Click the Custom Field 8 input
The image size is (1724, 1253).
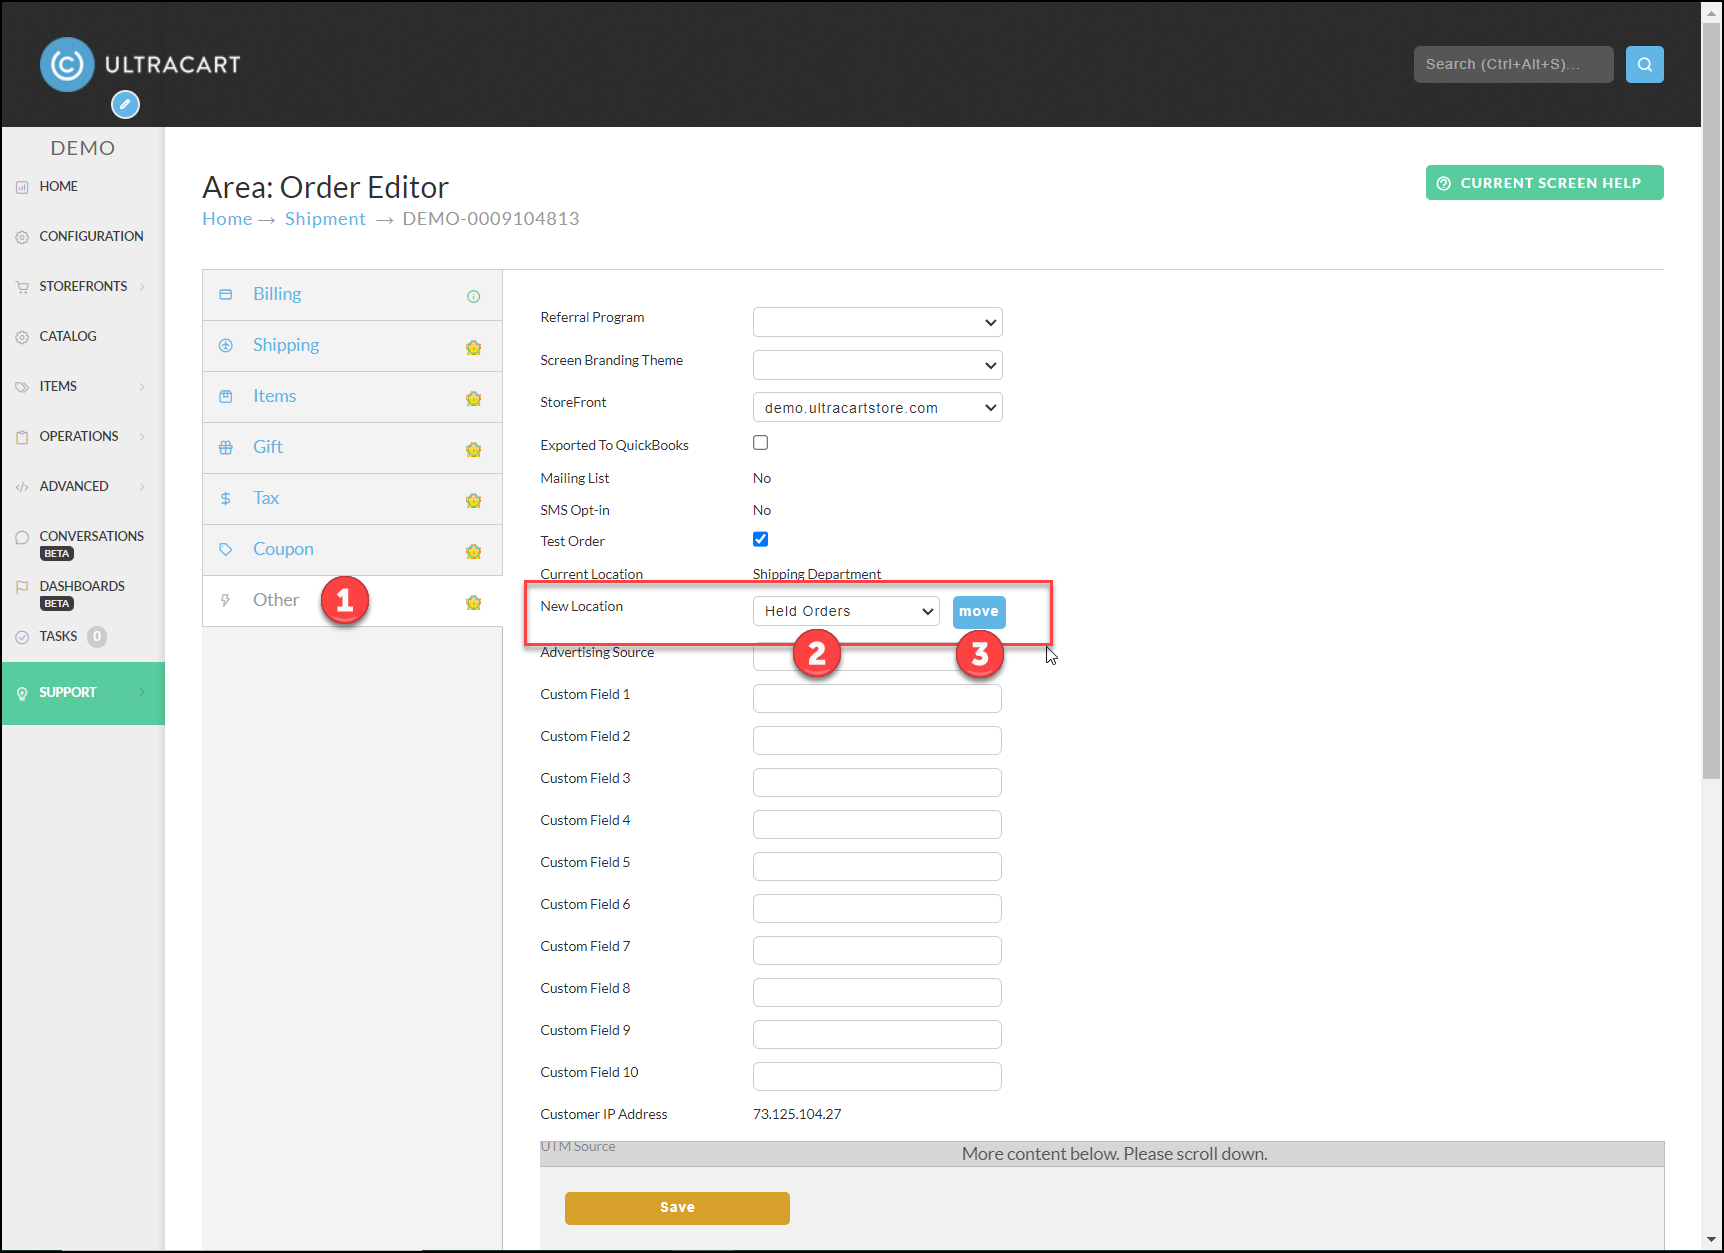[x=877, y=992]
